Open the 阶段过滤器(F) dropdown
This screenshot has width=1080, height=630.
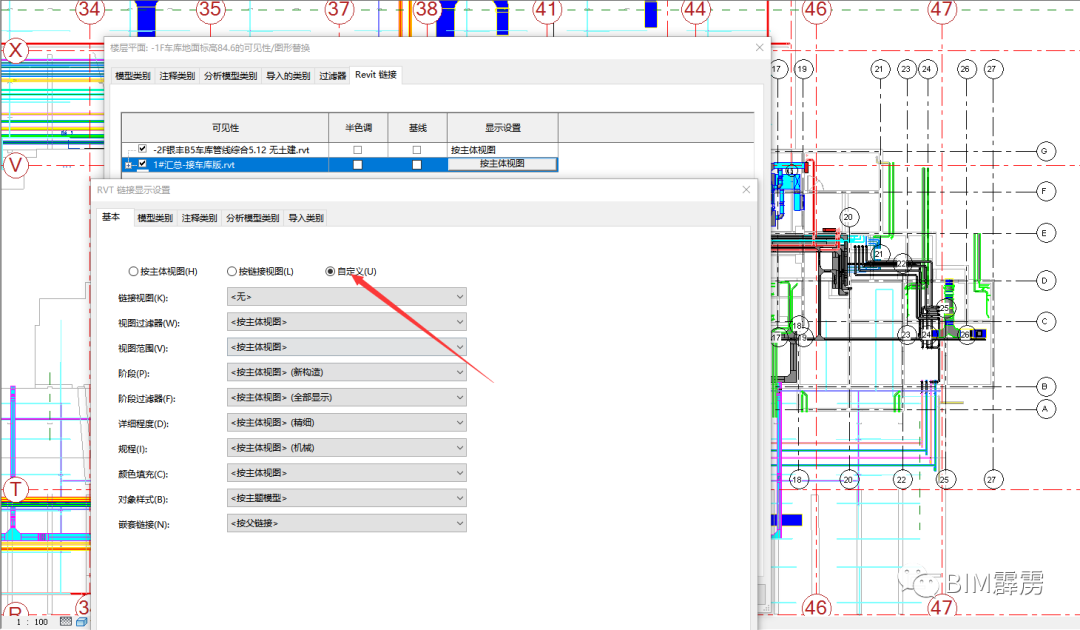point(346,397)
